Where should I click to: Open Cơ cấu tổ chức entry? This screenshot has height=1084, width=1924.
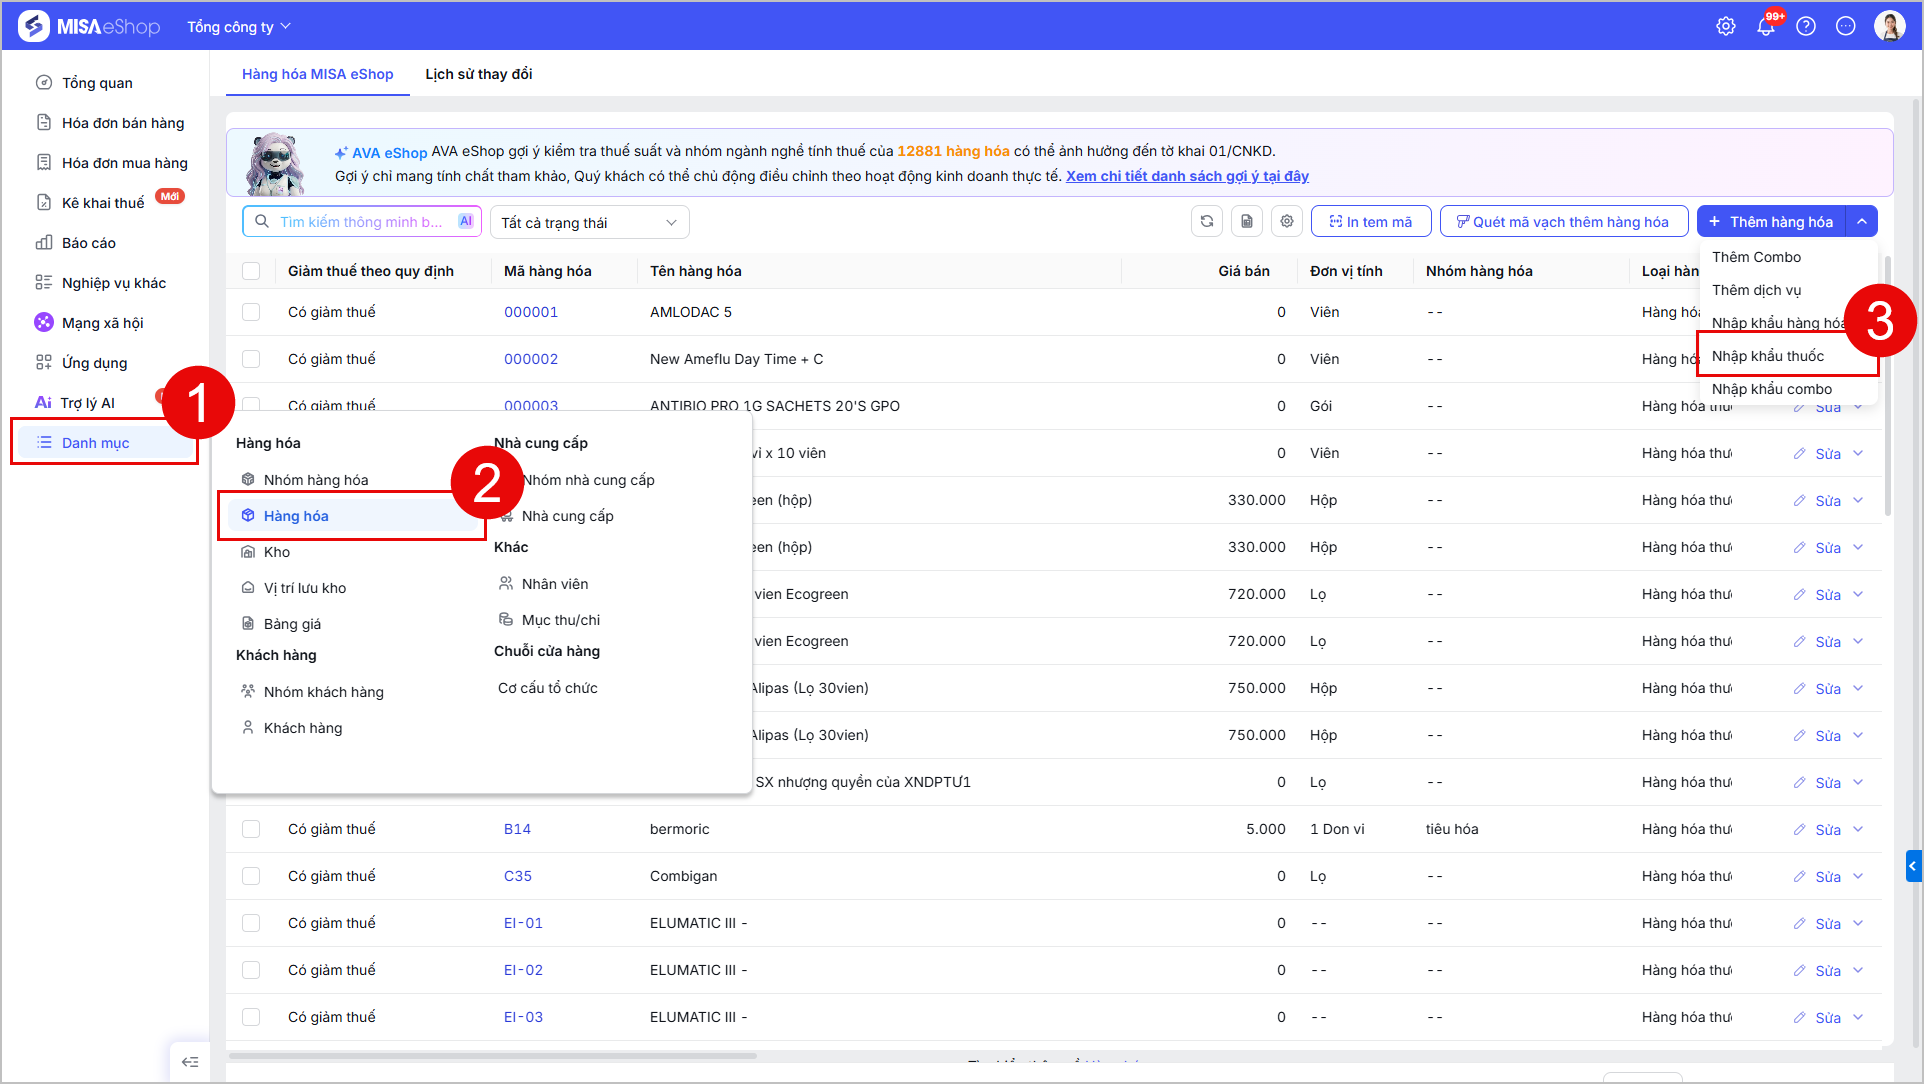coord(548,688)
